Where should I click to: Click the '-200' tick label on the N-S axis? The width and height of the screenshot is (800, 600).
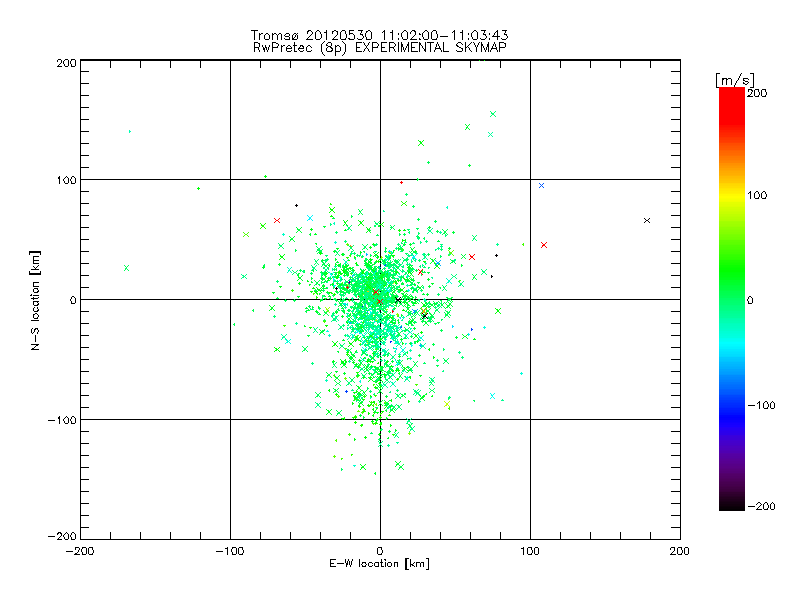[62, 536]
